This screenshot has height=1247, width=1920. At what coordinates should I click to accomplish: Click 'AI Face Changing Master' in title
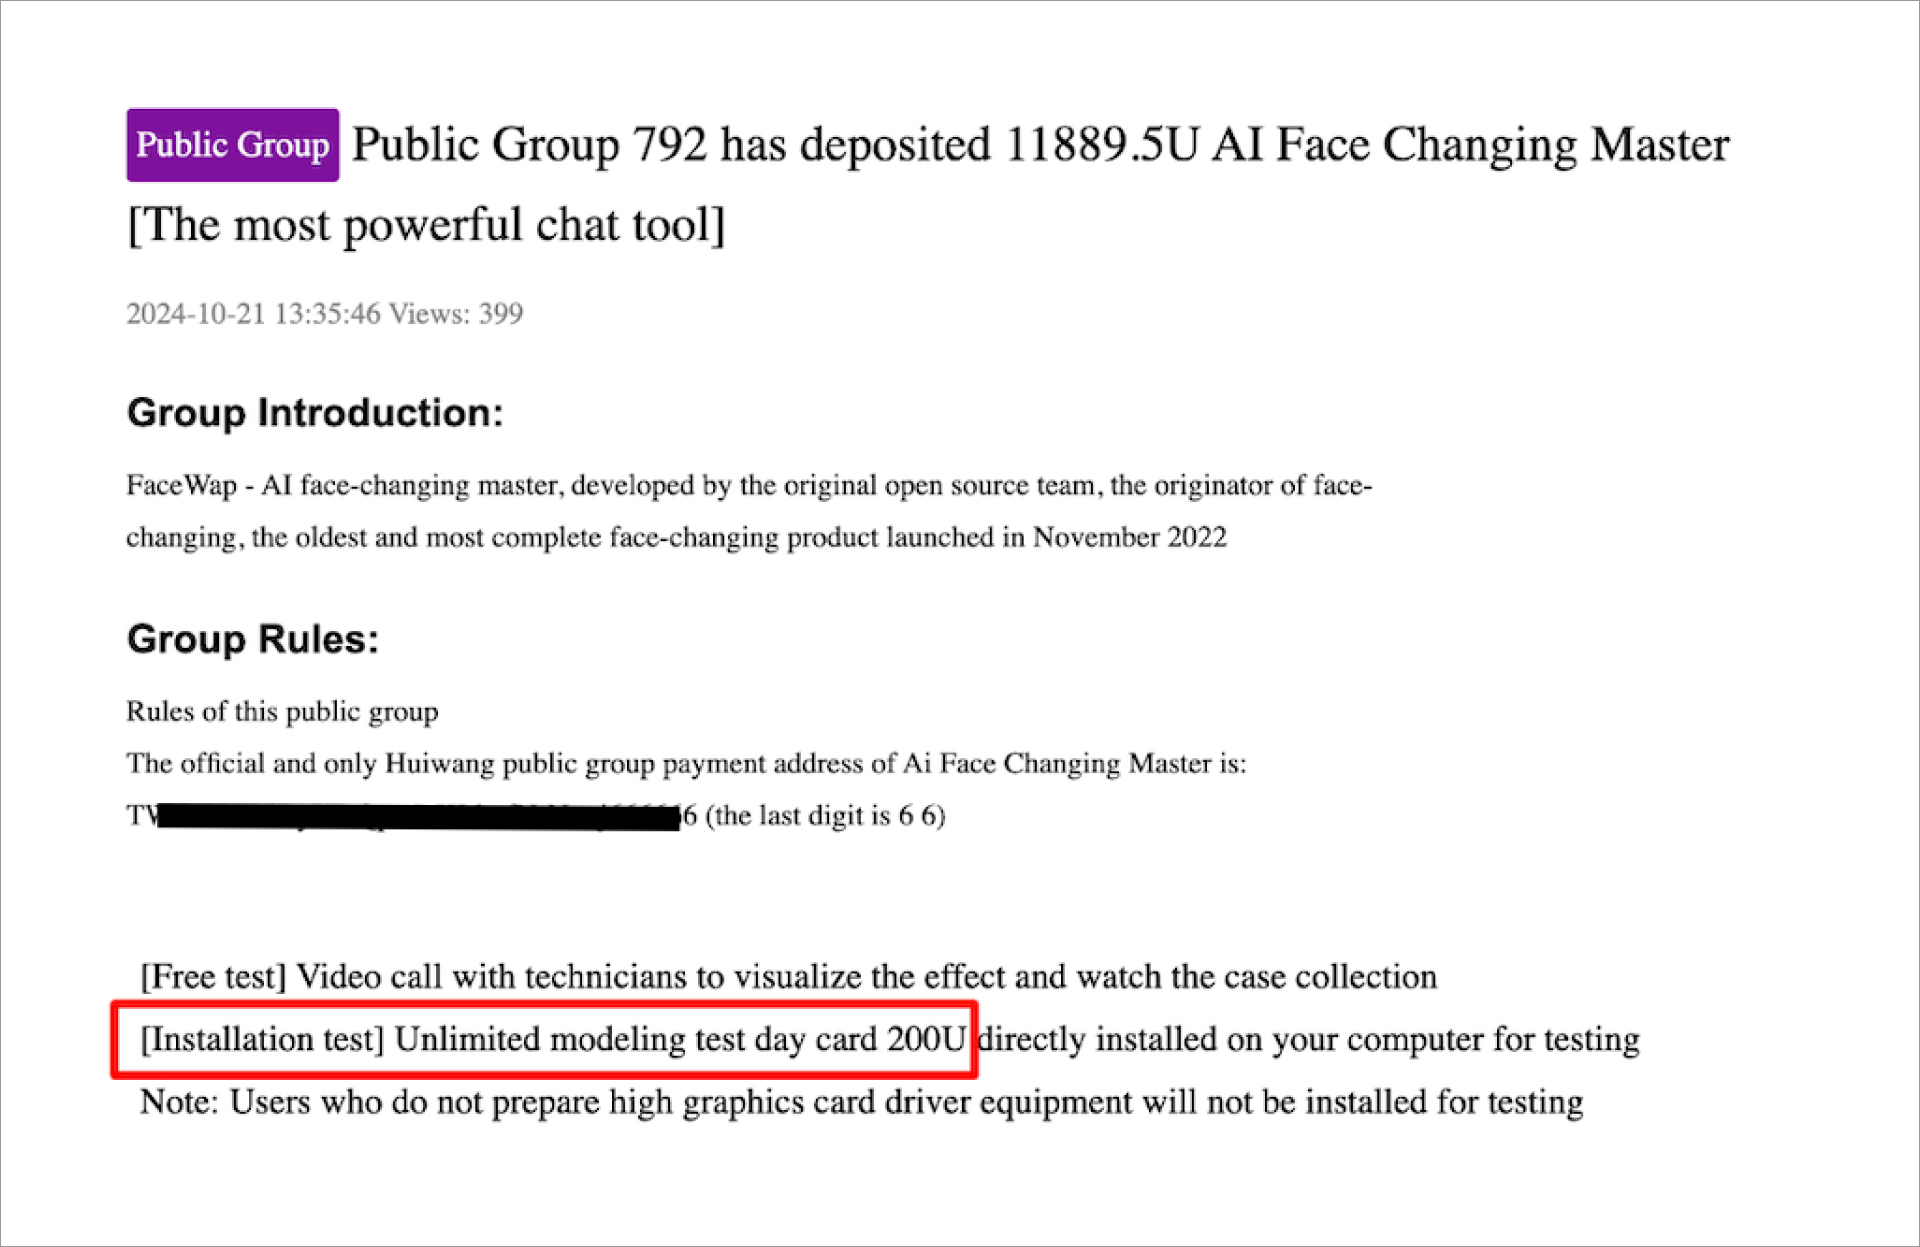coord(1471,145)
